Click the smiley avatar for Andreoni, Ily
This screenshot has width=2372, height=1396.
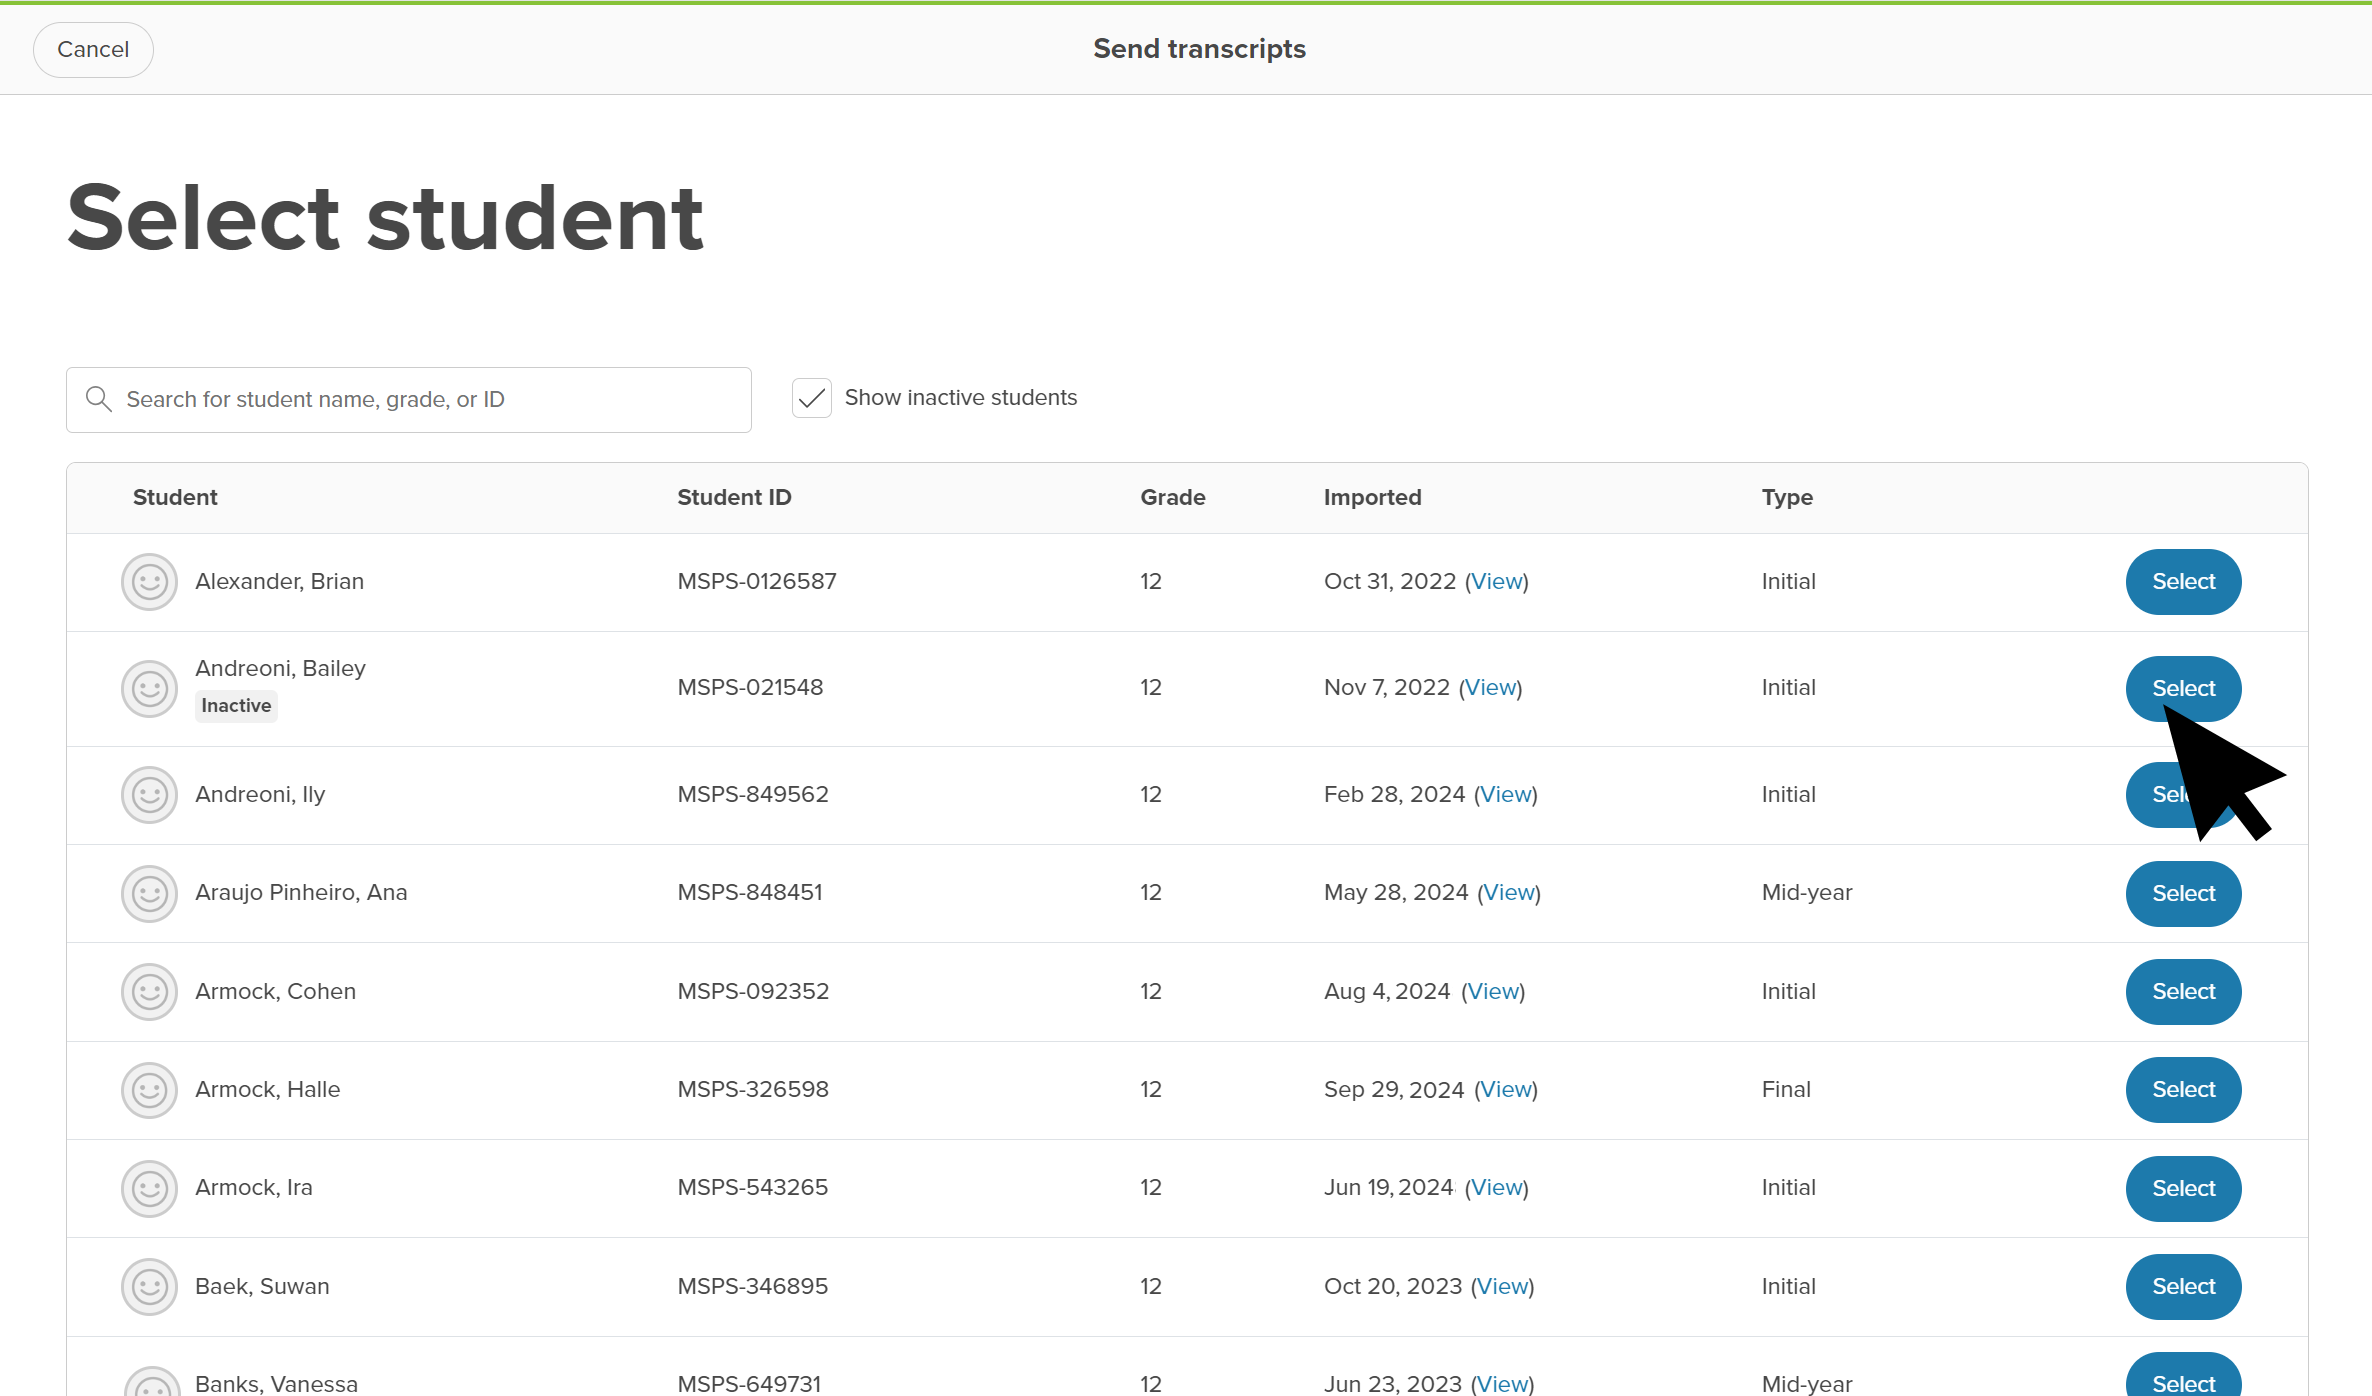point(148,794)
